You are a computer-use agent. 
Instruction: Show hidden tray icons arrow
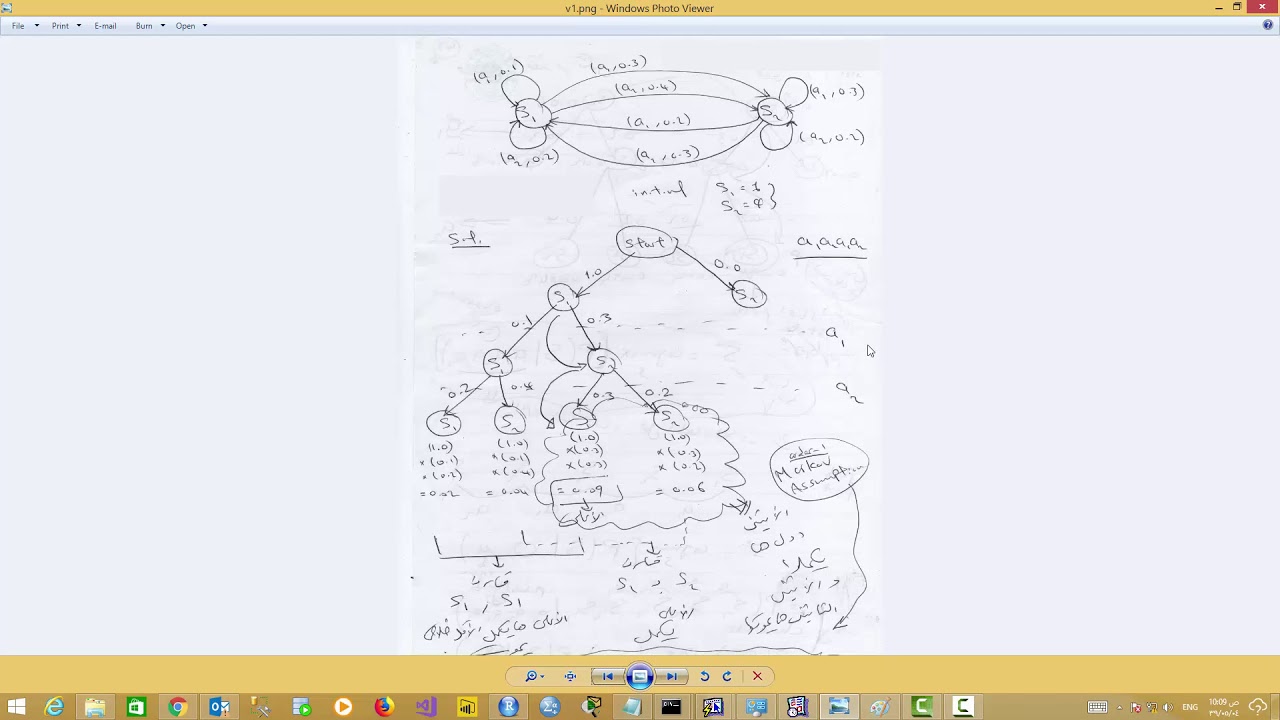click(1119, 707)
